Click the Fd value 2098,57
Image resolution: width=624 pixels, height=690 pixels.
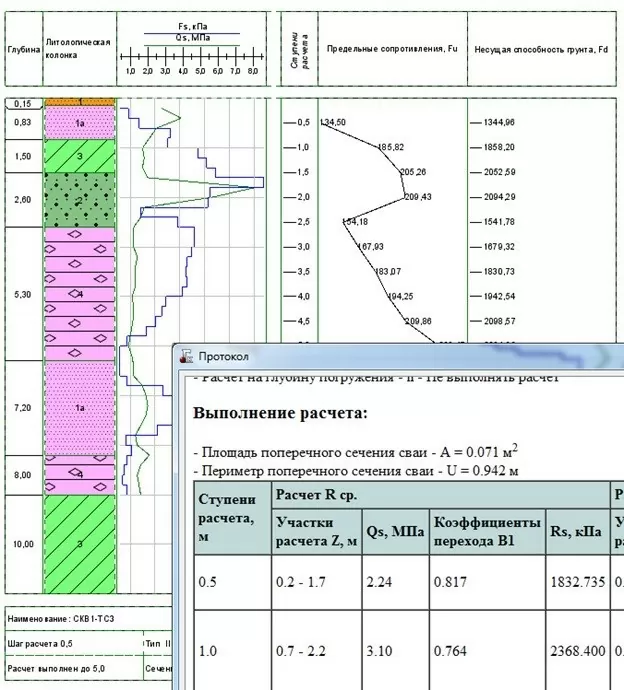(499, 321)
